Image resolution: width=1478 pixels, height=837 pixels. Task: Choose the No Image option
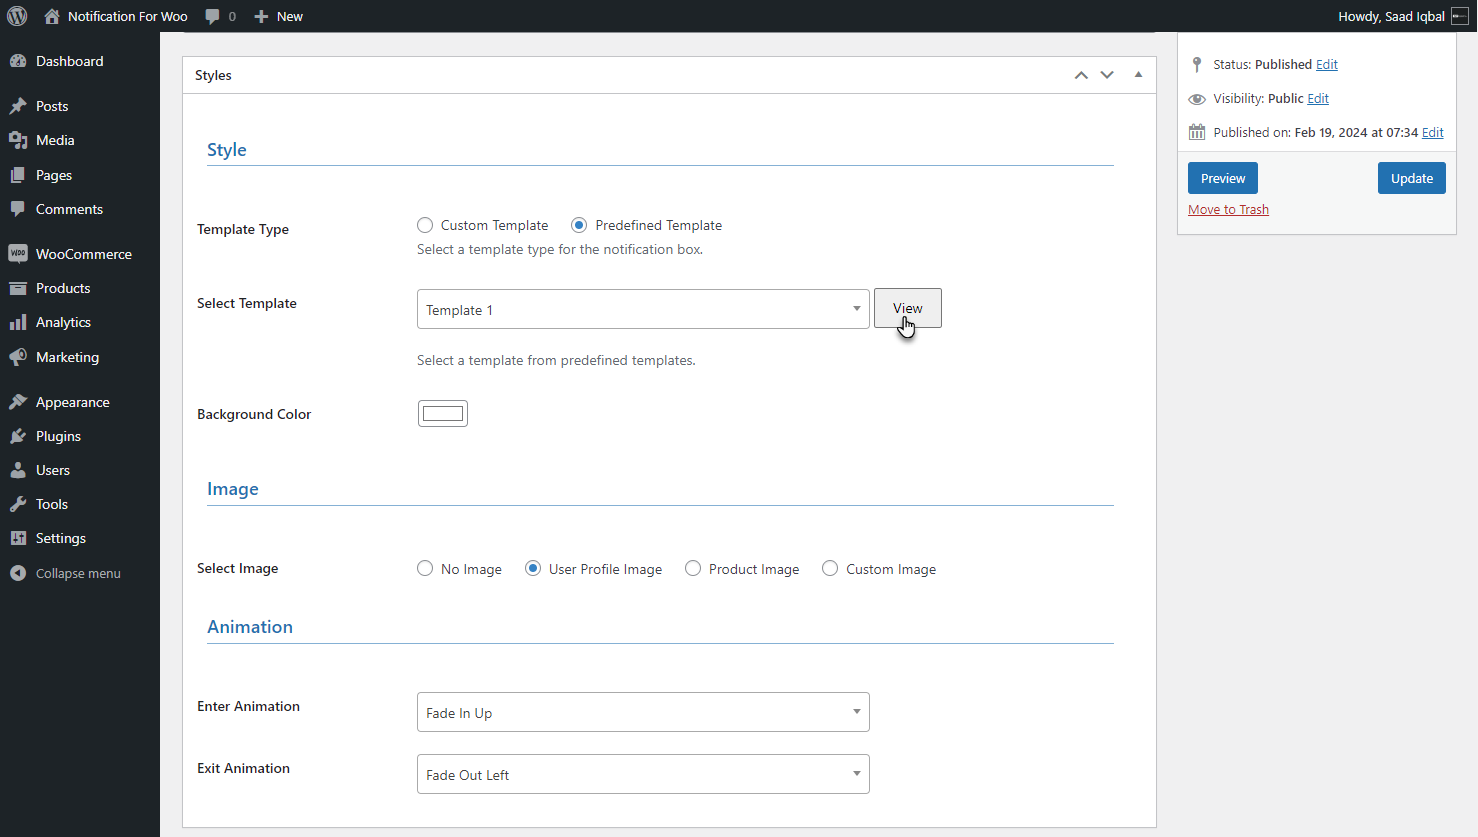tap(425, 568)
